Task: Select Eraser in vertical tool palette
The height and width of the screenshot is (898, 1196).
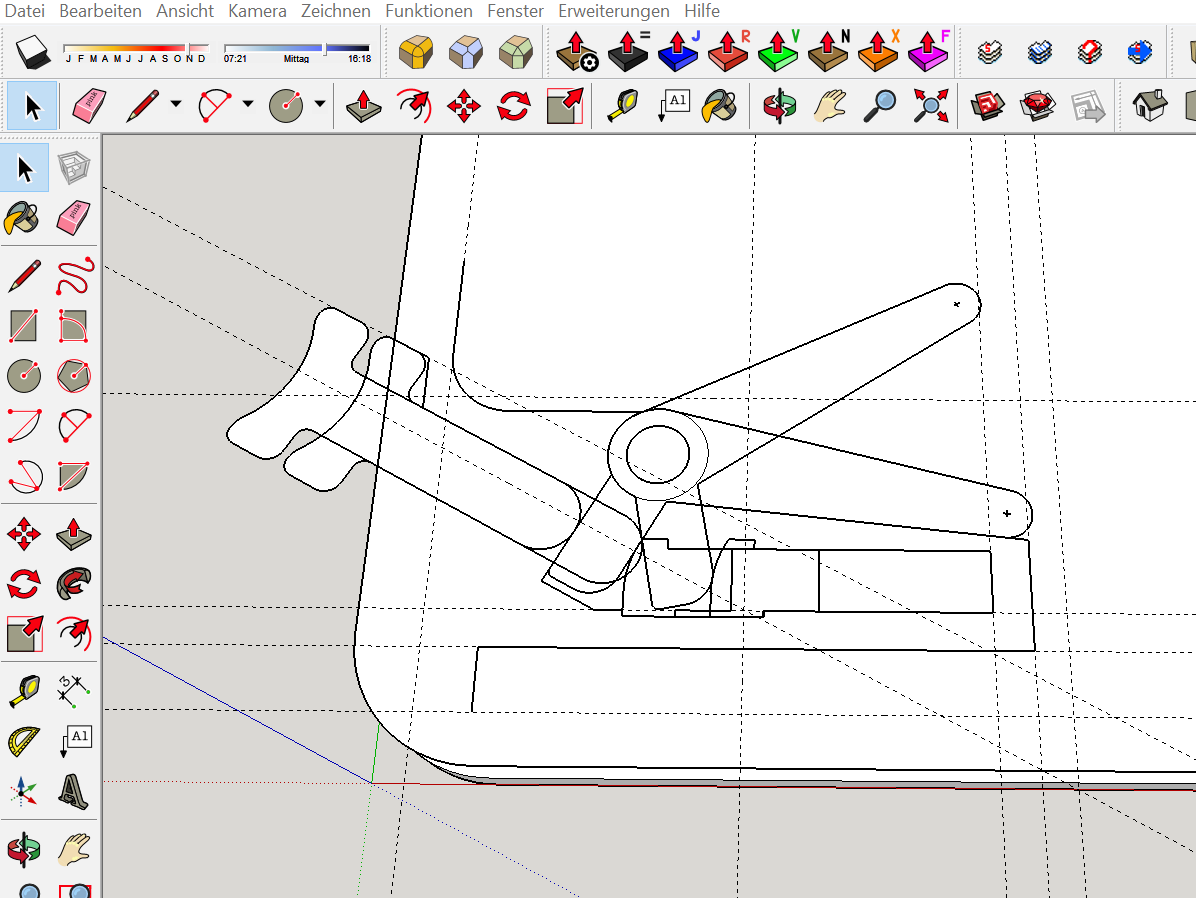Action: click(74, 218)
